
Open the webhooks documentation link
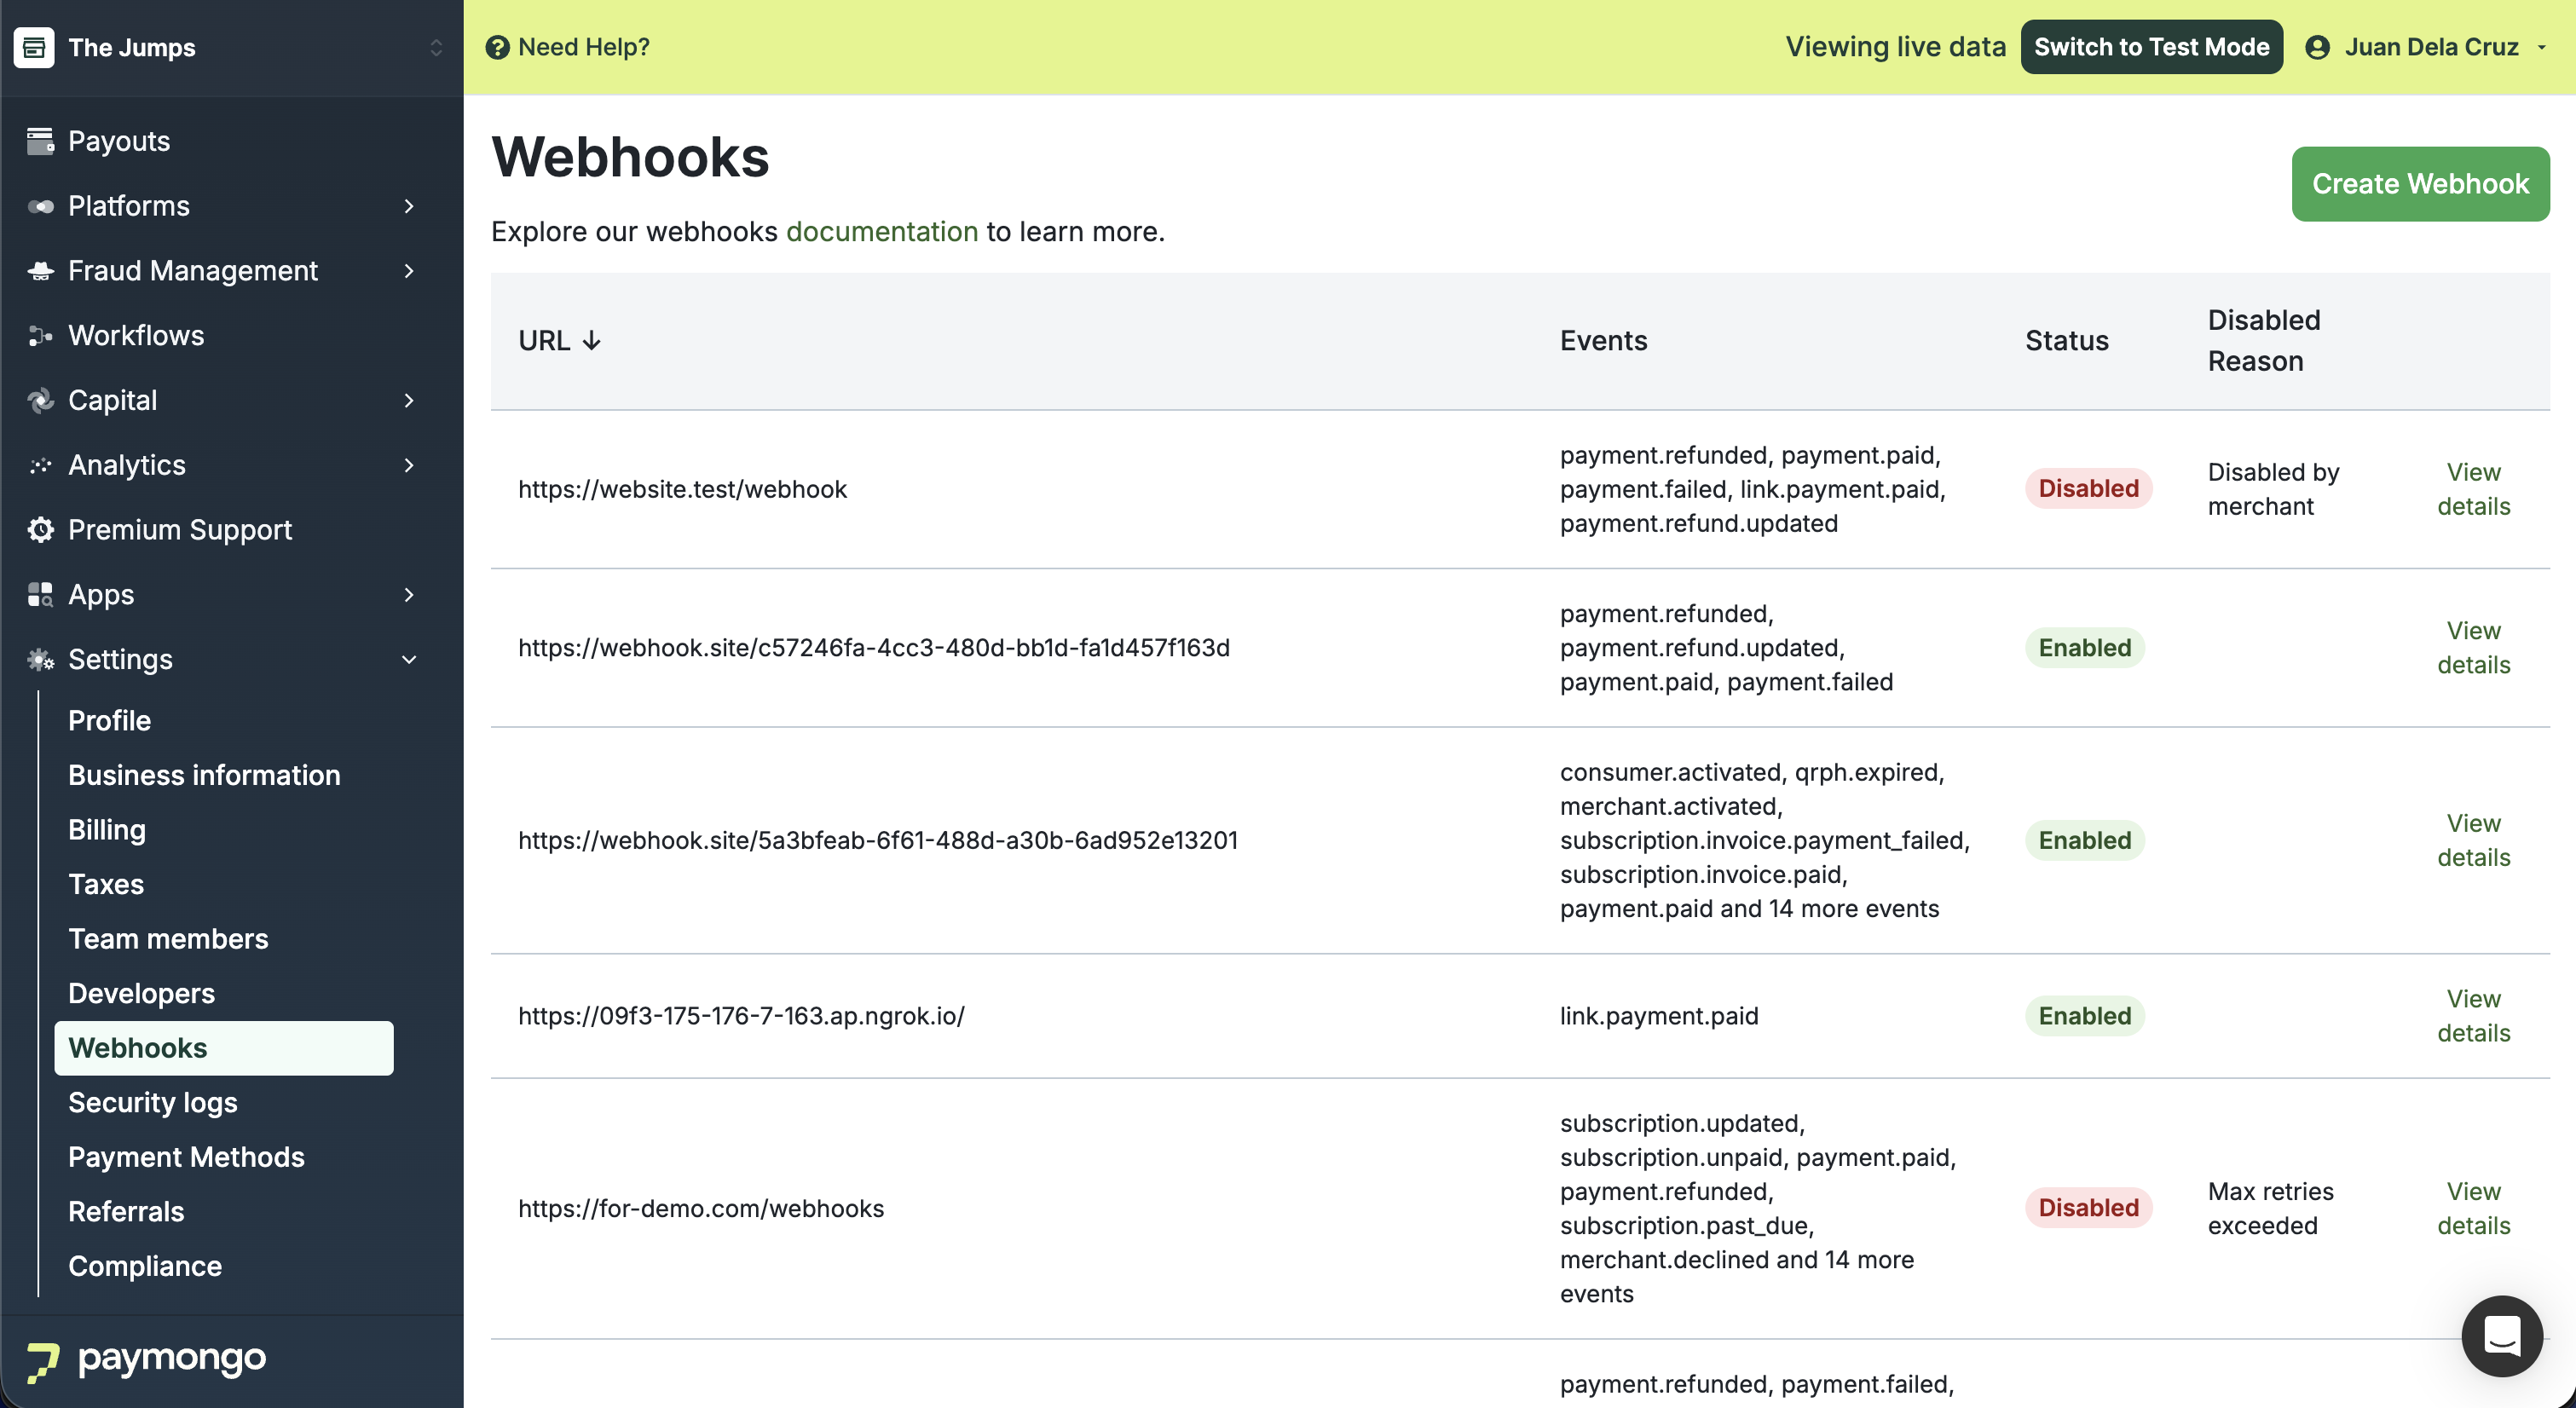pos(881,232)
